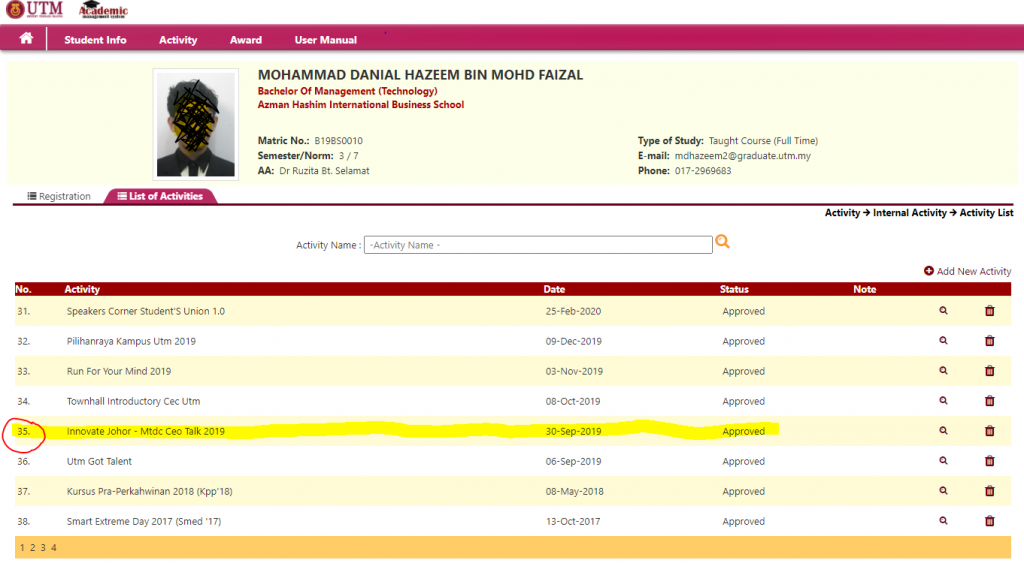Go to page 4 of activity list
This screenshot has width=1024, height=566.
coord(54,548)
